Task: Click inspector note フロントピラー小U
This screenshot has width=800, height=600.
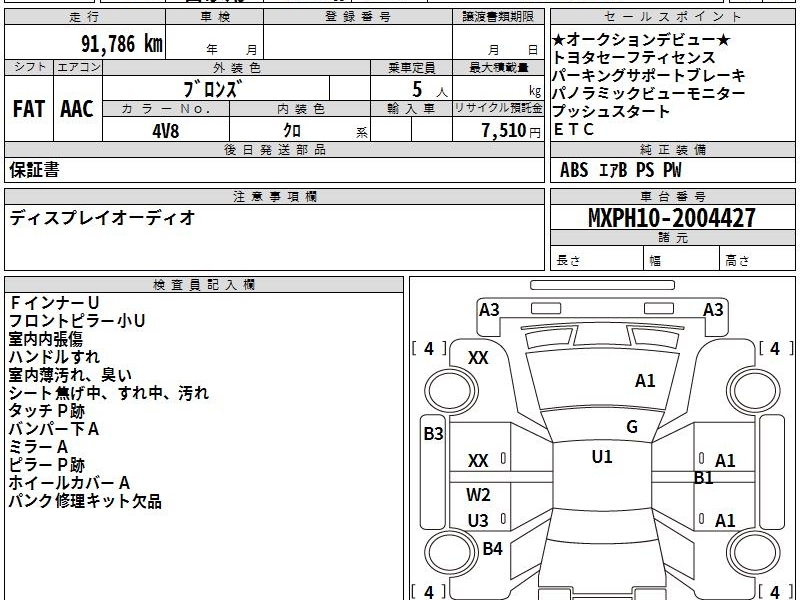Action: click(x=77, y=320)
